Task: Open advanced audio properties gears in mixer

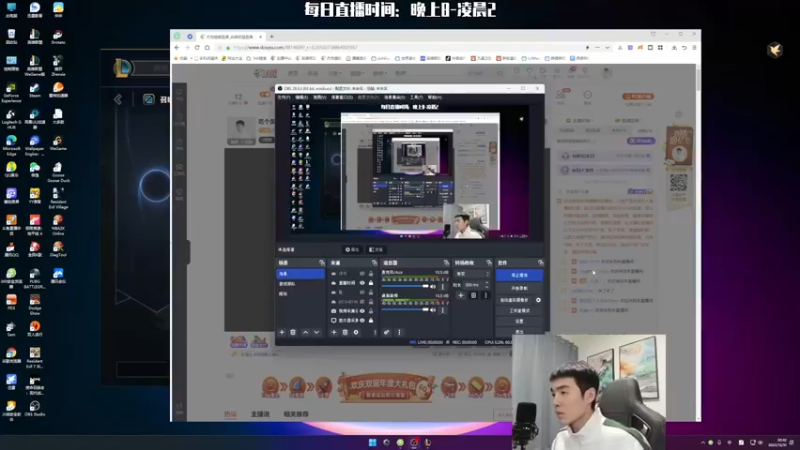Action: [387, 332]
